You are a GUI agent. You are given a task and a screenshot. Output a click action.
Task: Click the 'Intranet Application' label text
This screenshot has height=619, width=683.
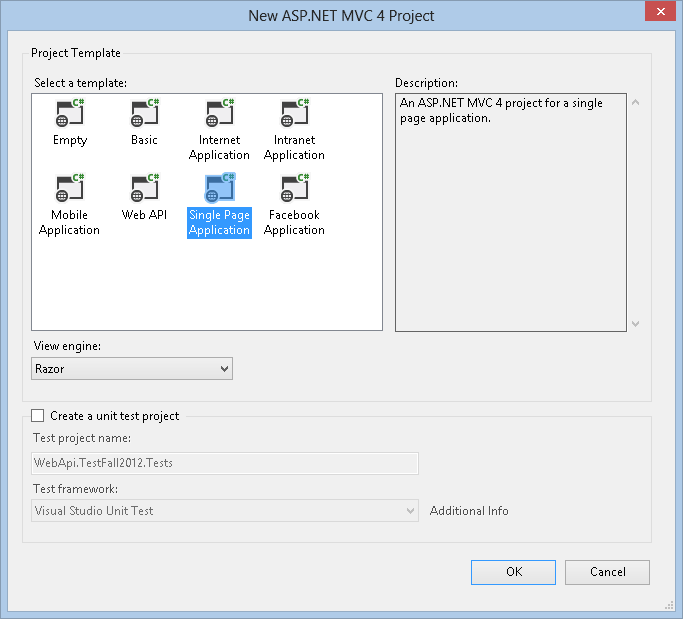coord(294,147)
